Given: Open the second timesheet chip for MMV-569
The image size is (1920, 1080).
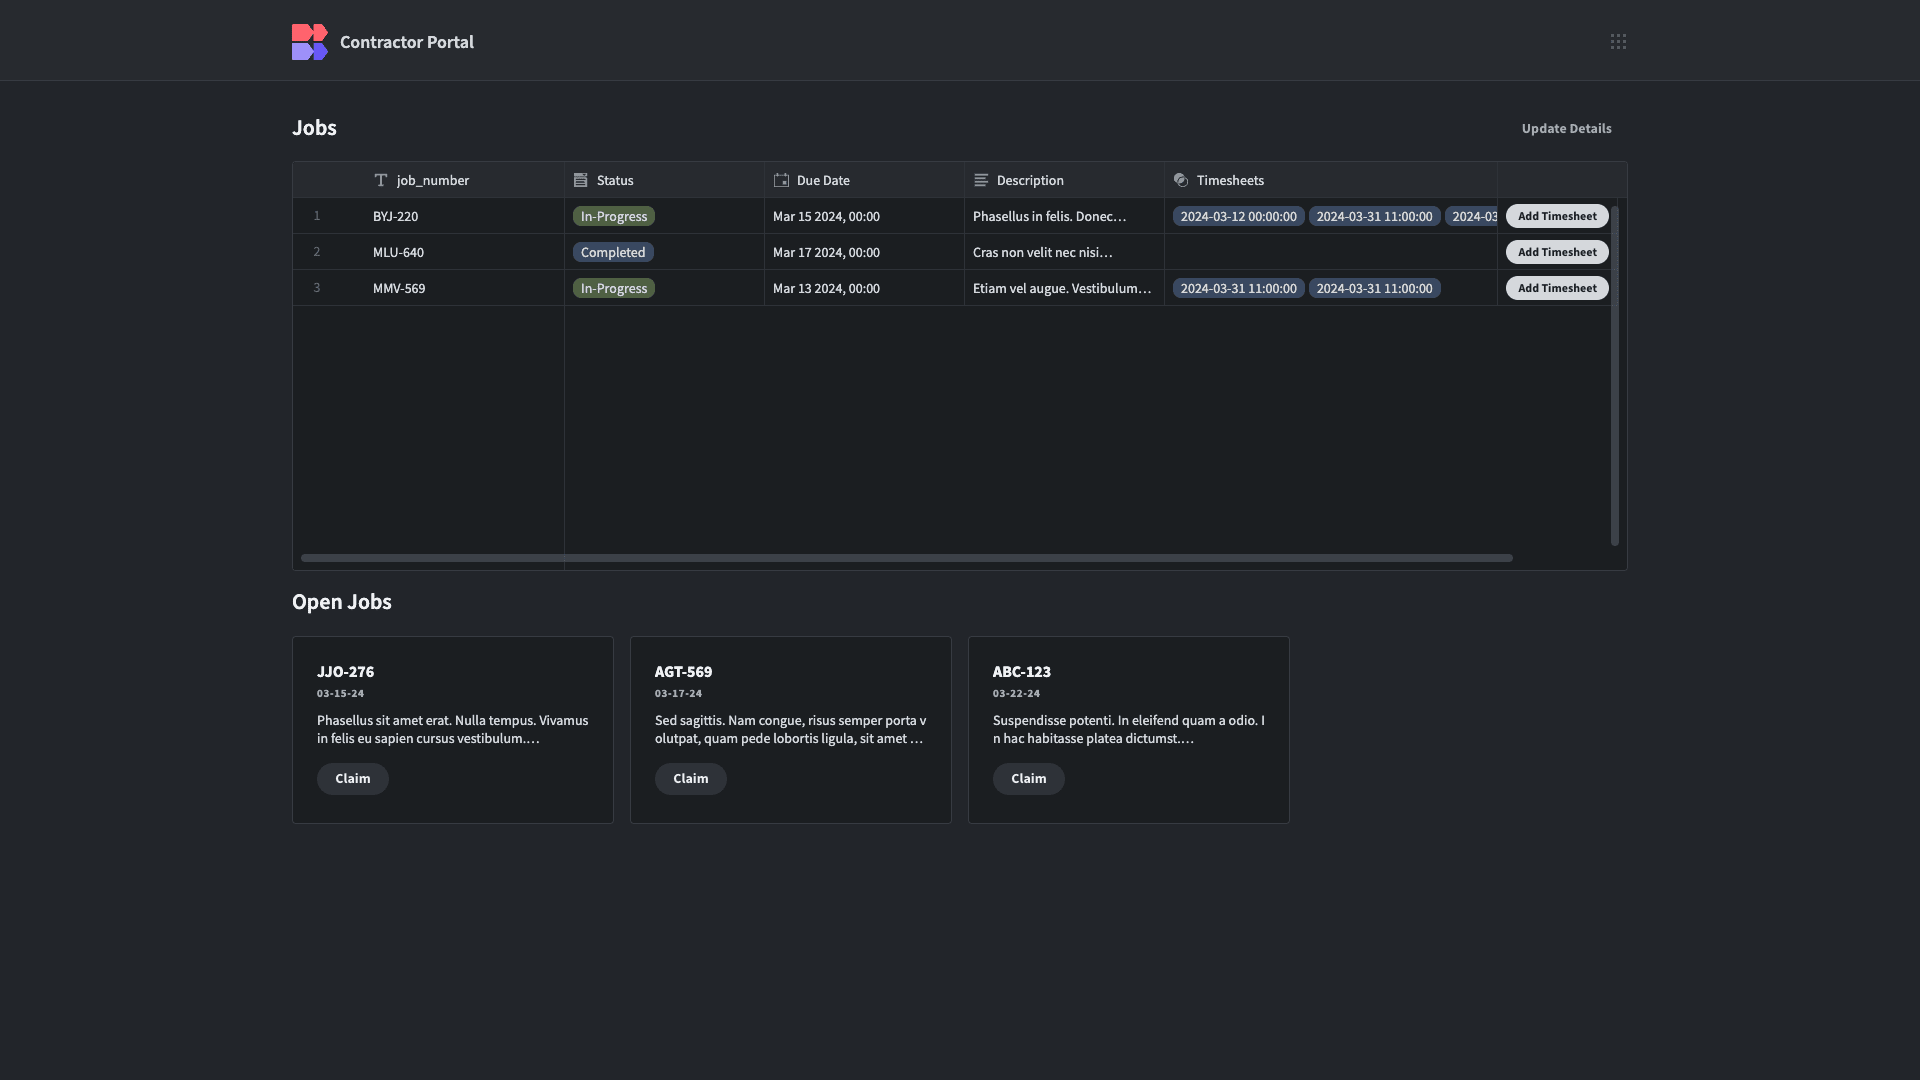Looking at the screenshot, I should click(x=1374, y=288).
